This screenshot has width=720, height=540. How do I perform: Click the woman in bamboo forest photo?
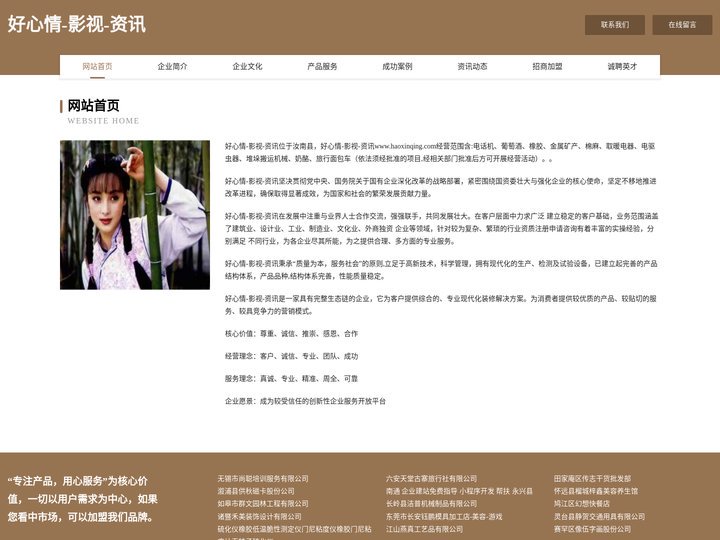(x=135, y=215)
